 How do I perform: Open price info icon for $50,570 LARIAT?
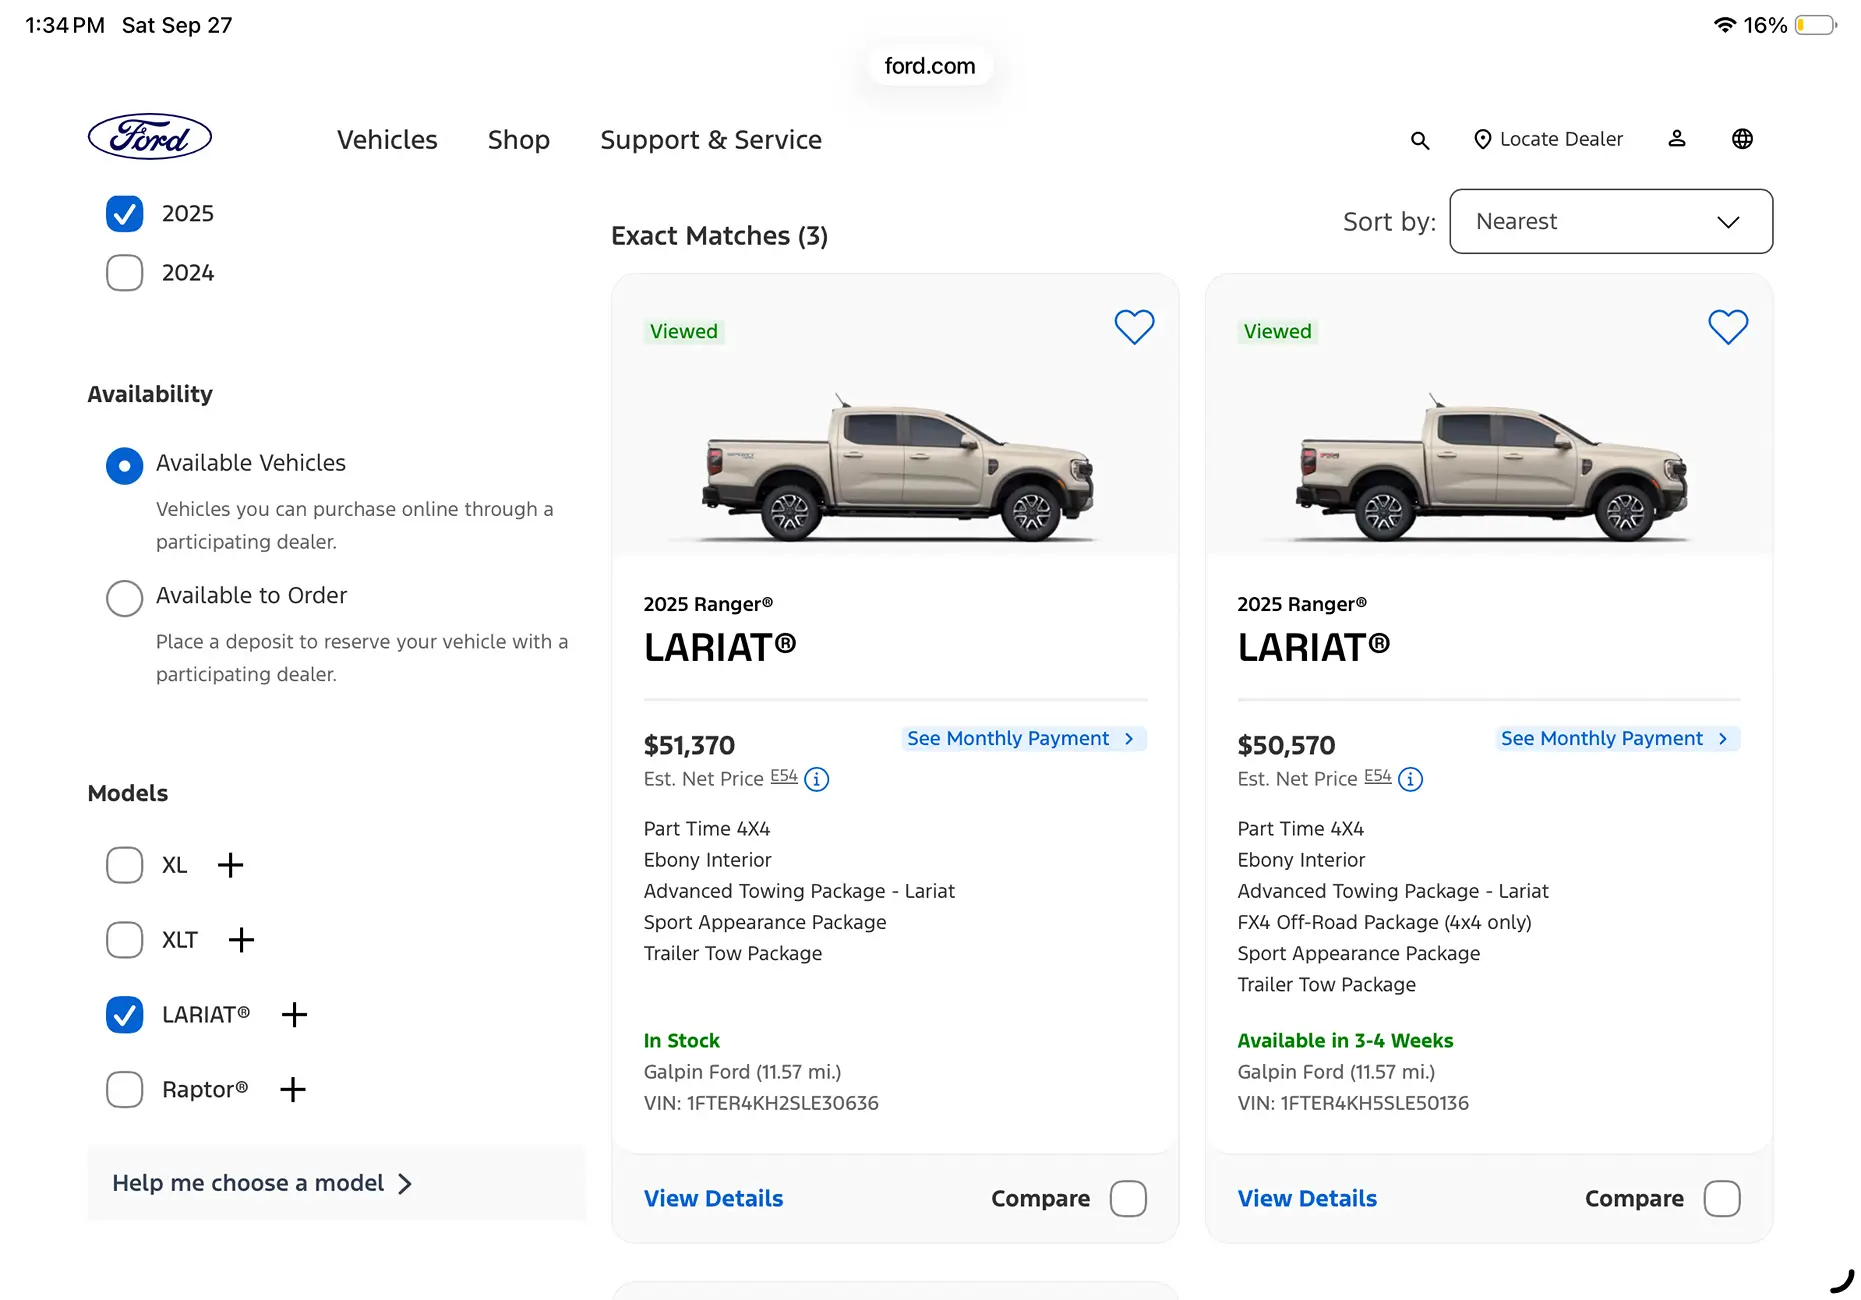coord(1410,779)
